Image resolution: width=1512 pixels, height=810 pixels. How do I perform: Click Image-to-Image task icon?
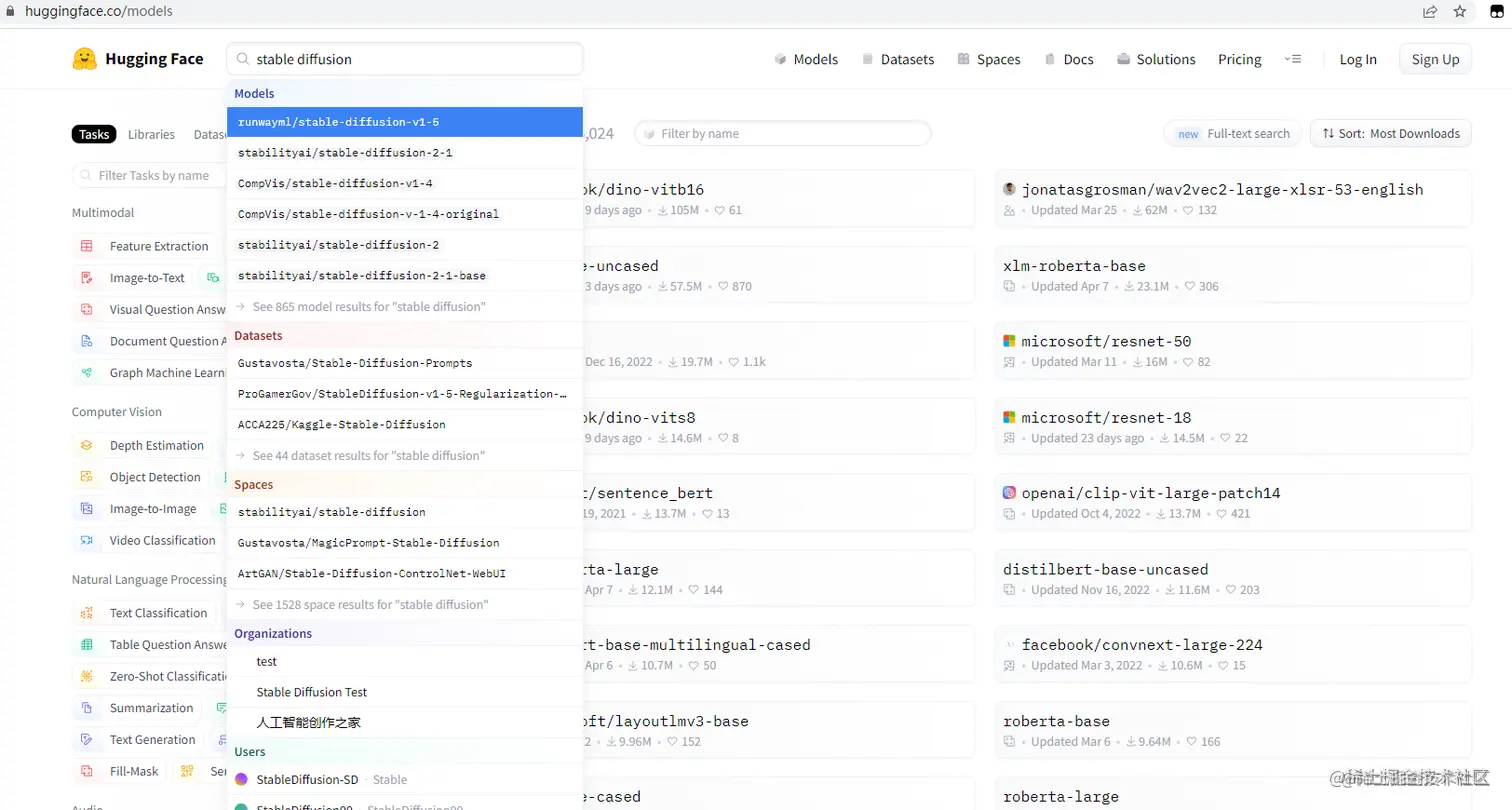point(87,509)
